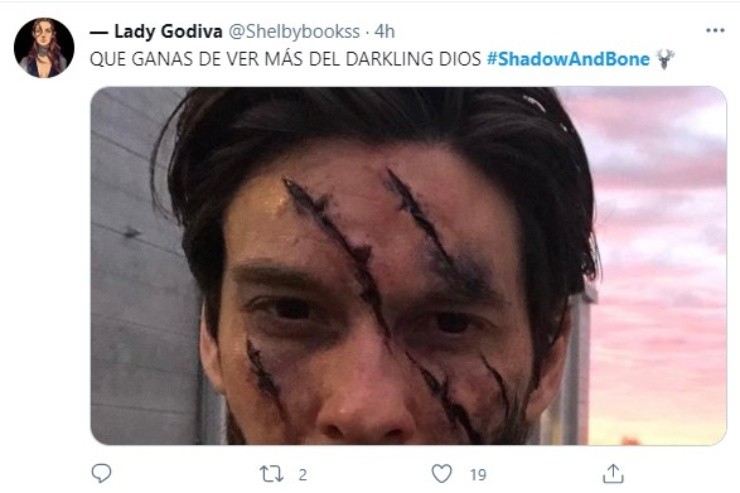
Task: Click the tweet text starting QUE GANAS
Action: tap(200, 59)
